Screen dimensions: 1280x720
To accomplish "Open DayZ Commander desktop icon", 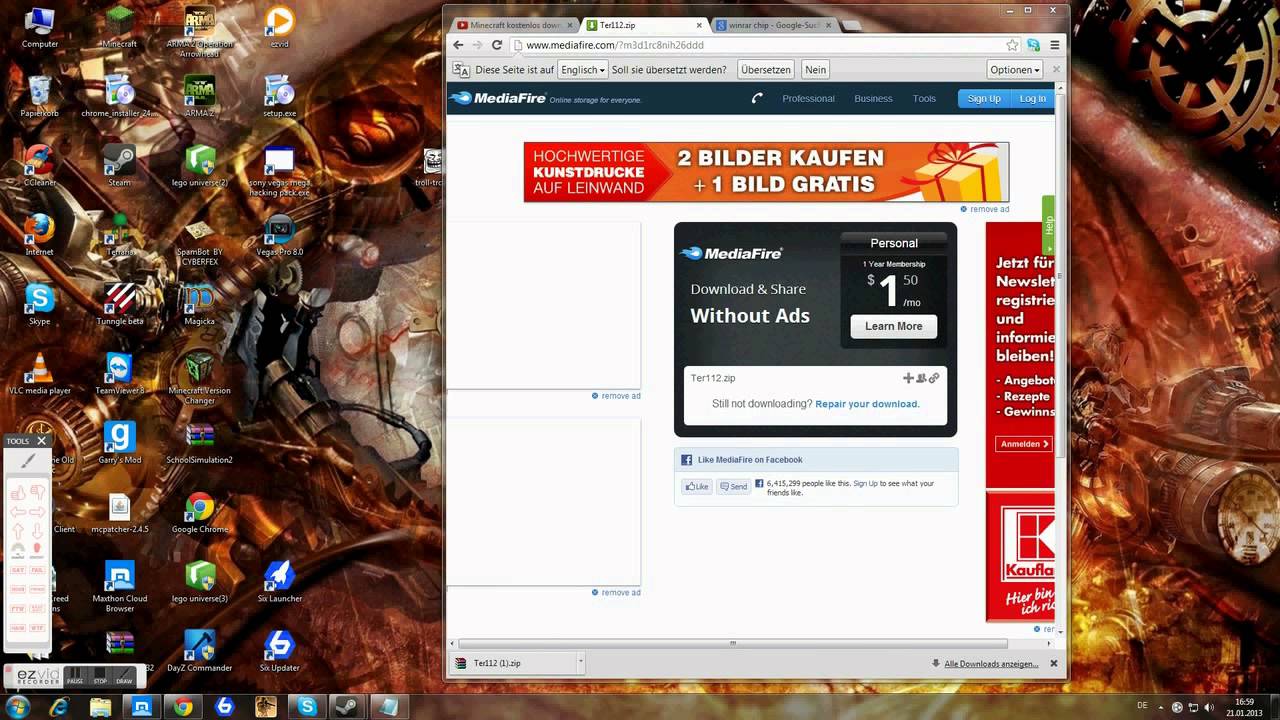I will (199, 649).
